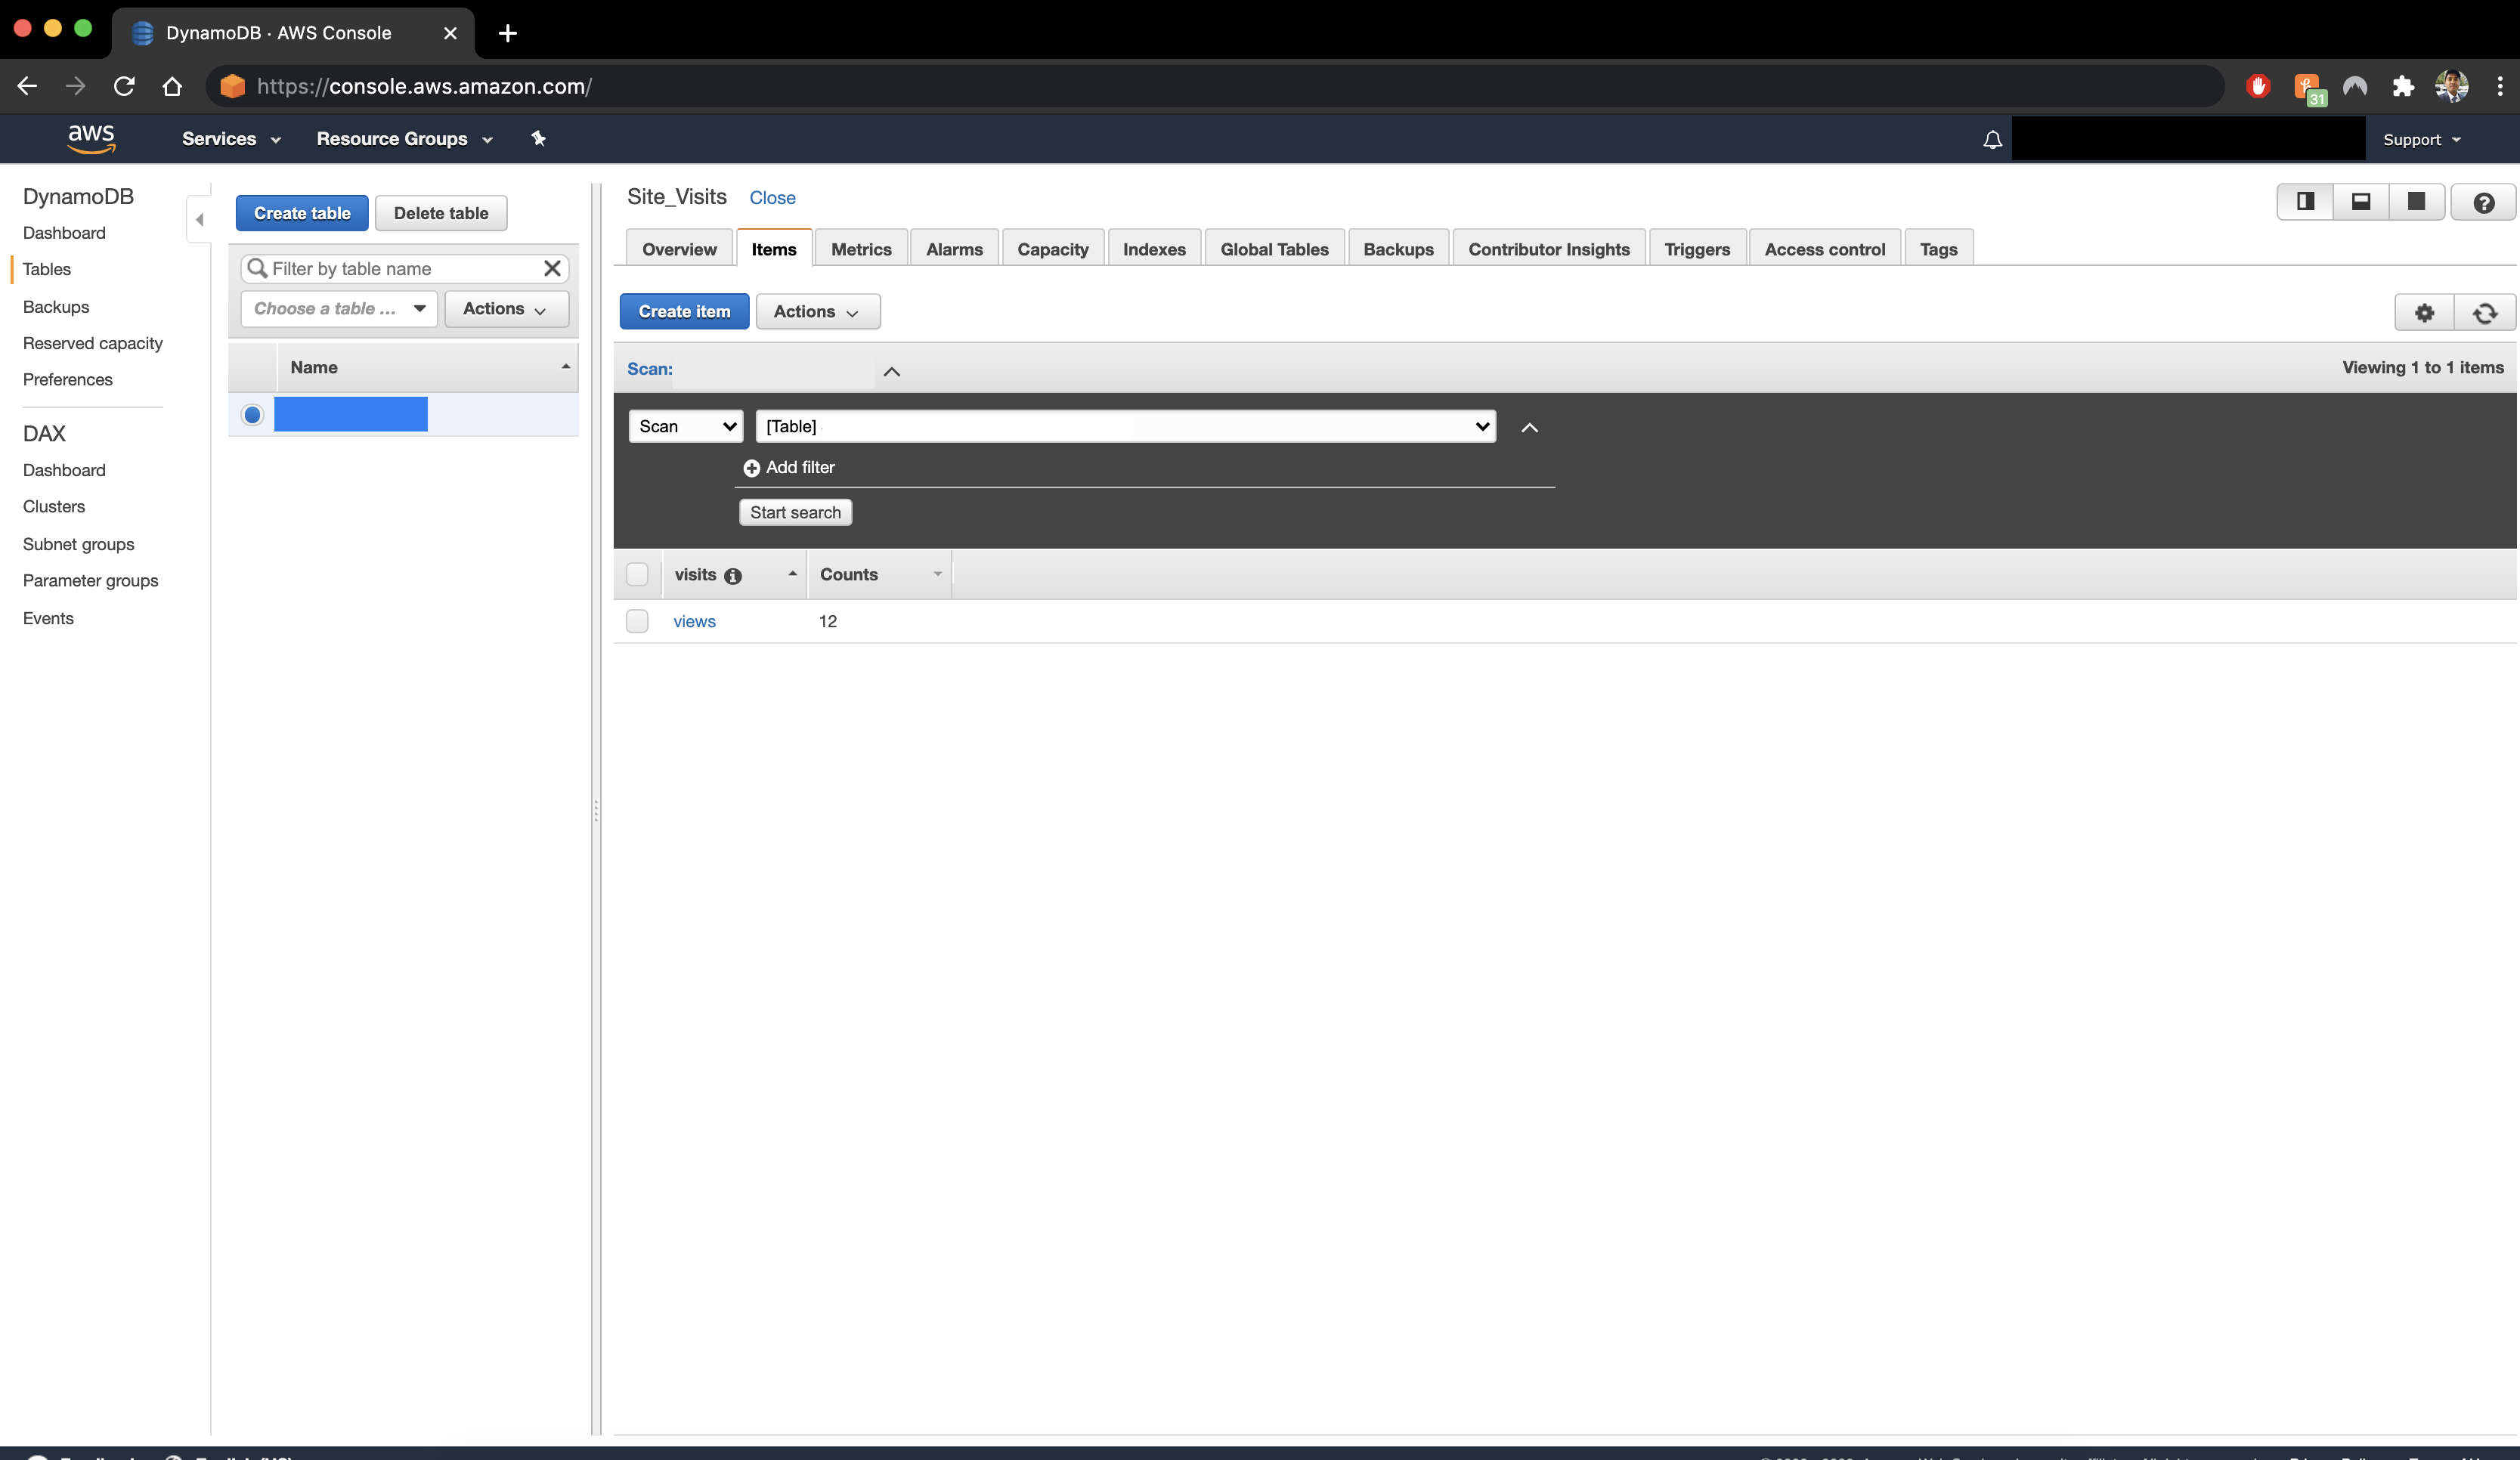
Task: Click the Create item button
Action: pyautogui.click(x=684, y=312)
